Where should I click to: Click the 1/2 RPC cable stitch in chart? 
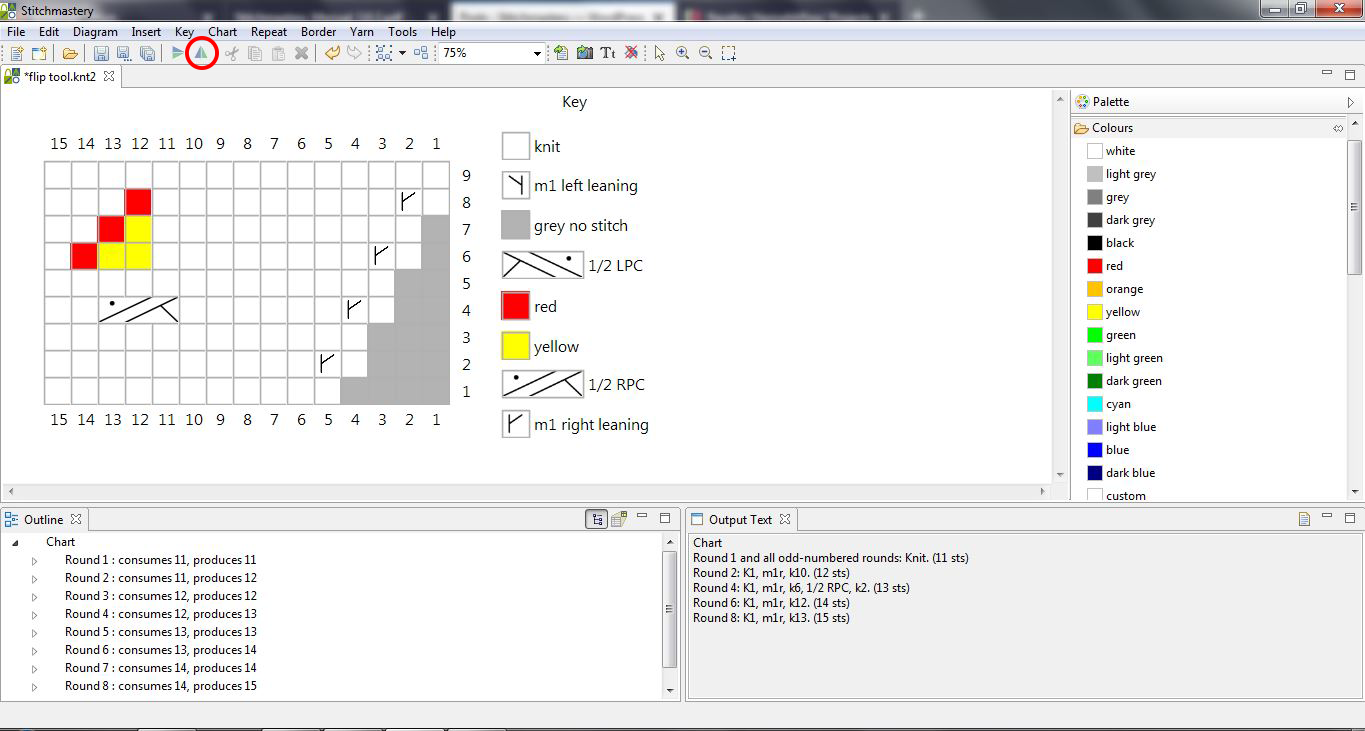138,310
